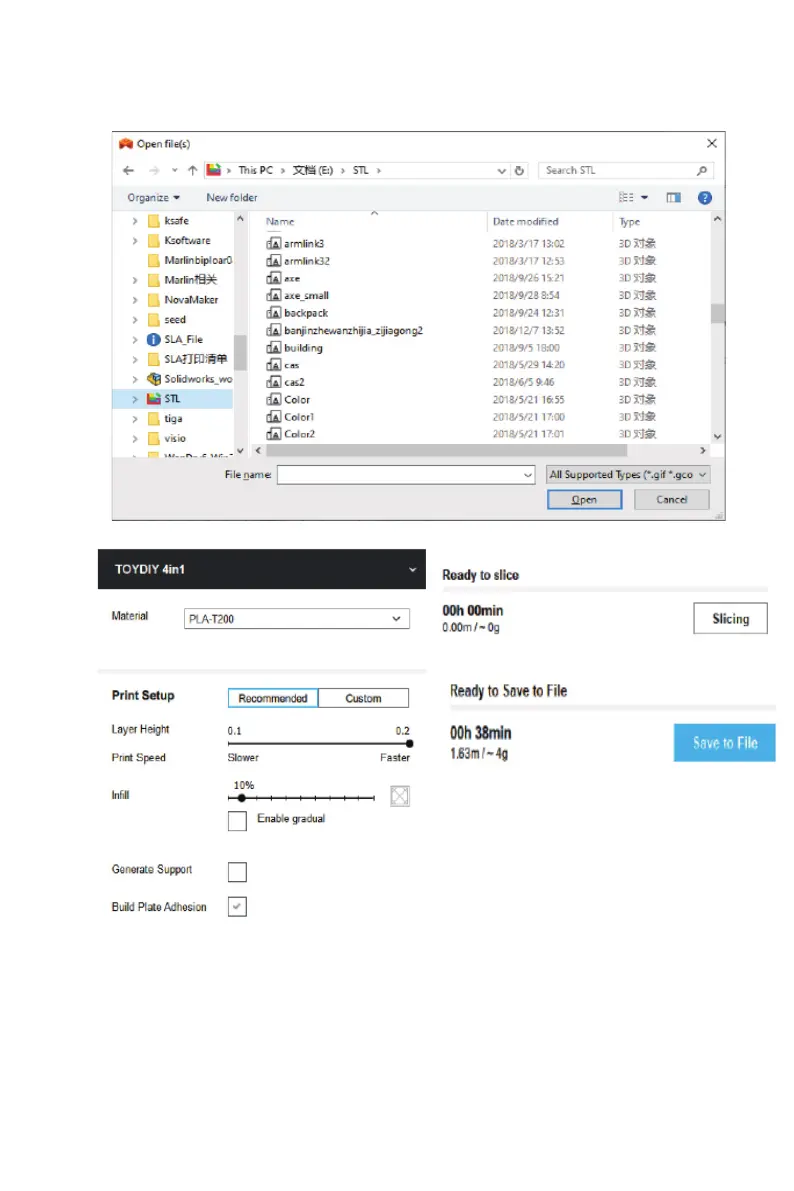Click the Forward arrow in Open file dialog
The image size is (794, 1191).
point(154,170)
